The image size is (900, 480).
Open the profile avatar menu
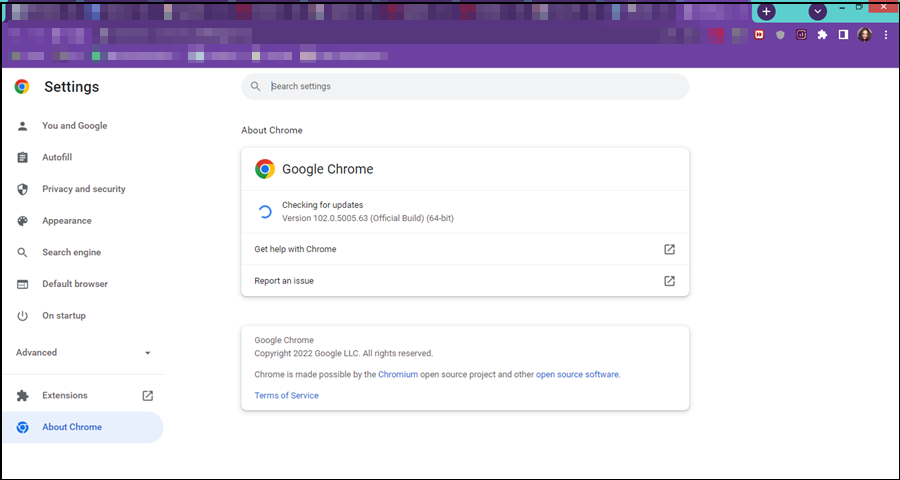(x=864, y=34)
